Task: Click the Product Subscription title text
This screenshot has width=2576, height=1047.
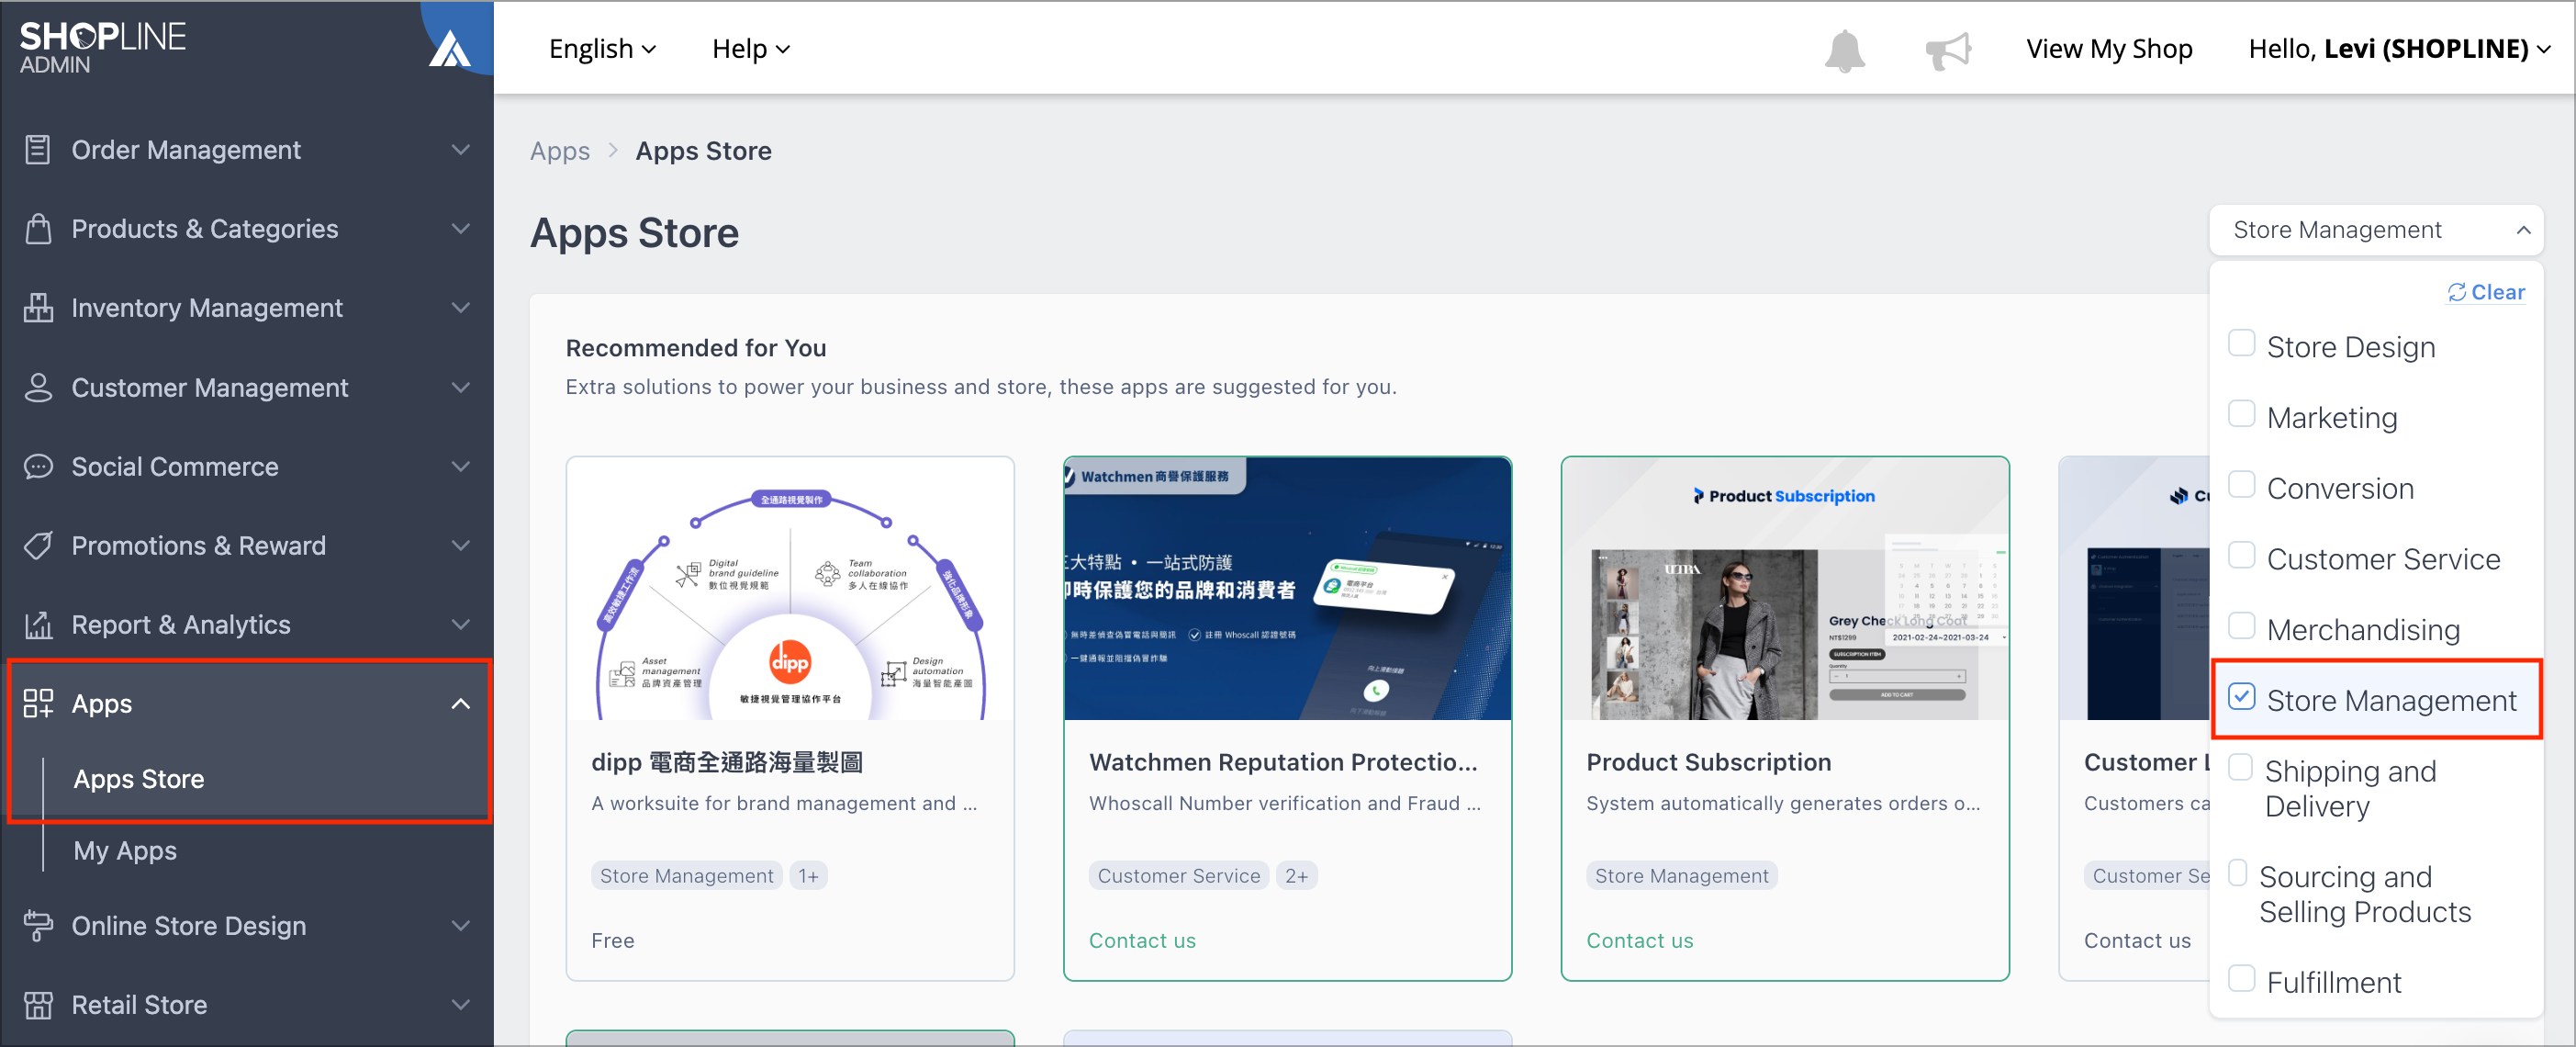Action: pyautogui.click(x=1708, y=762)
